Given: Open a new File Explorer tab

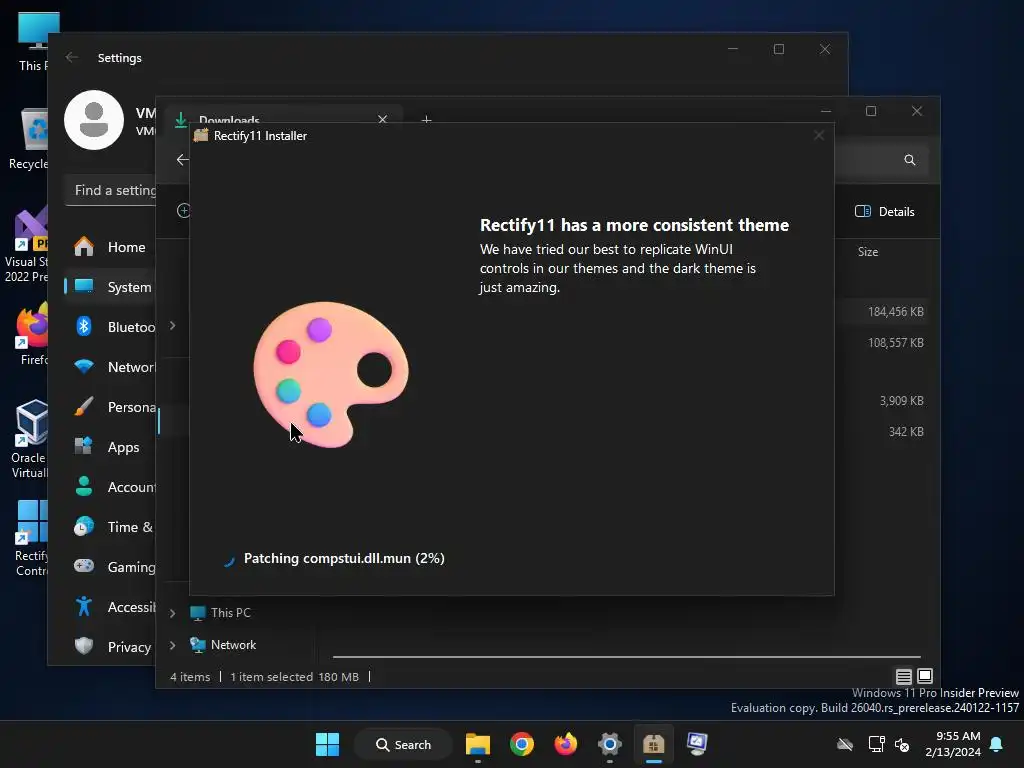Looking at the screenshot, I should click(426, 120).
